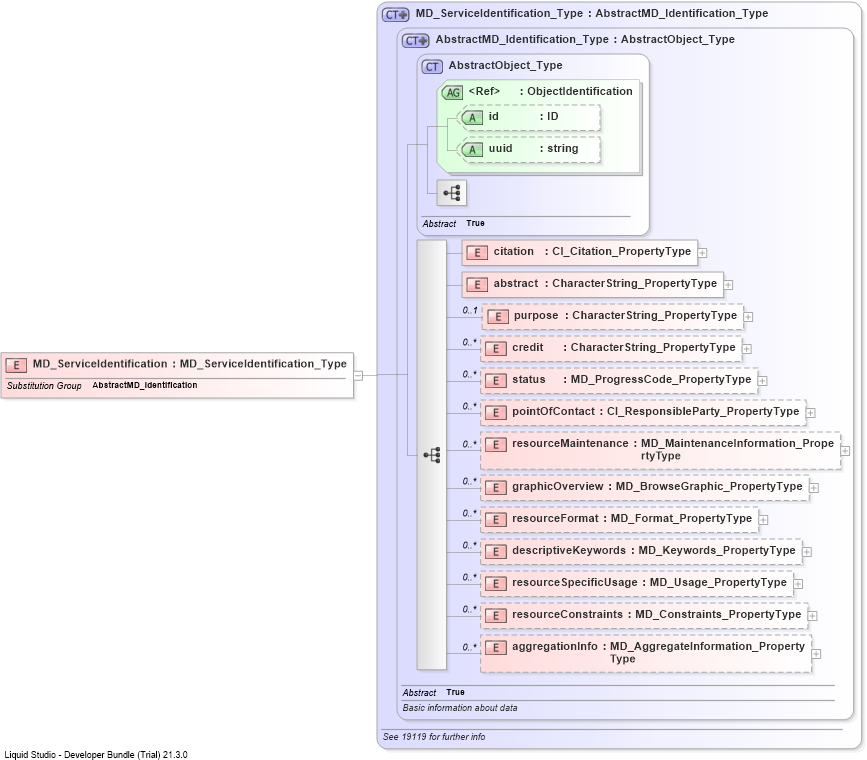Expand the descriptiveKeywords element
Image resolution: width=867 pixels, height=760 pixels.
click(x=807, y=552)
